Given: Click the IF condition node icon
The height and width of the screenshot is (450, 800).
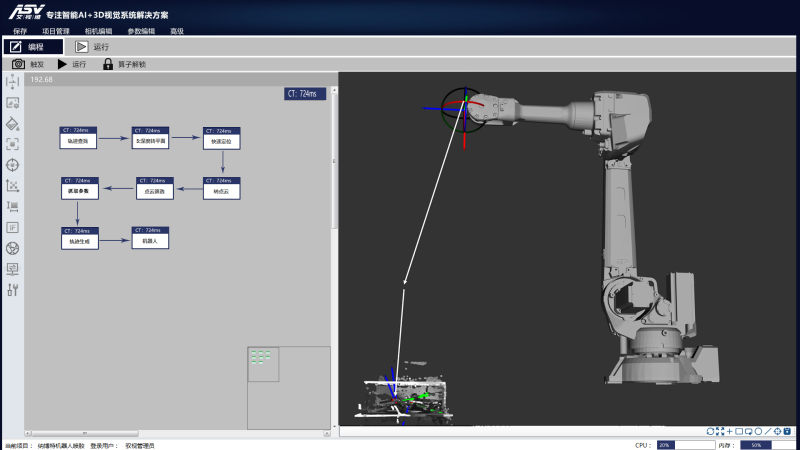Looking at the screenshot, I should click(13, 227).
